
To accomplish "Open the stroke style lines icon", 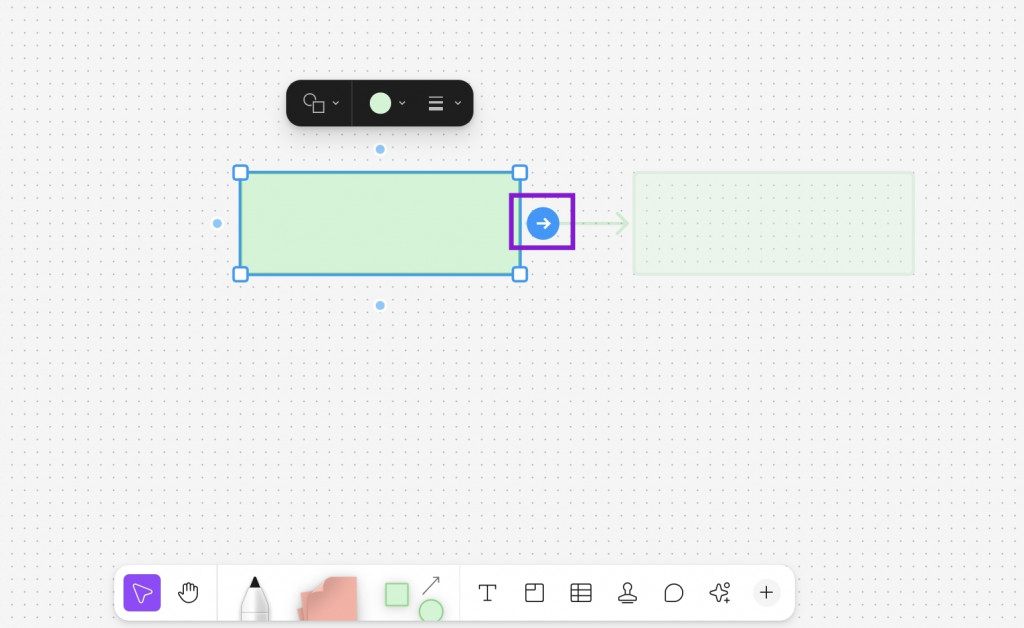I will coord(436,103).
